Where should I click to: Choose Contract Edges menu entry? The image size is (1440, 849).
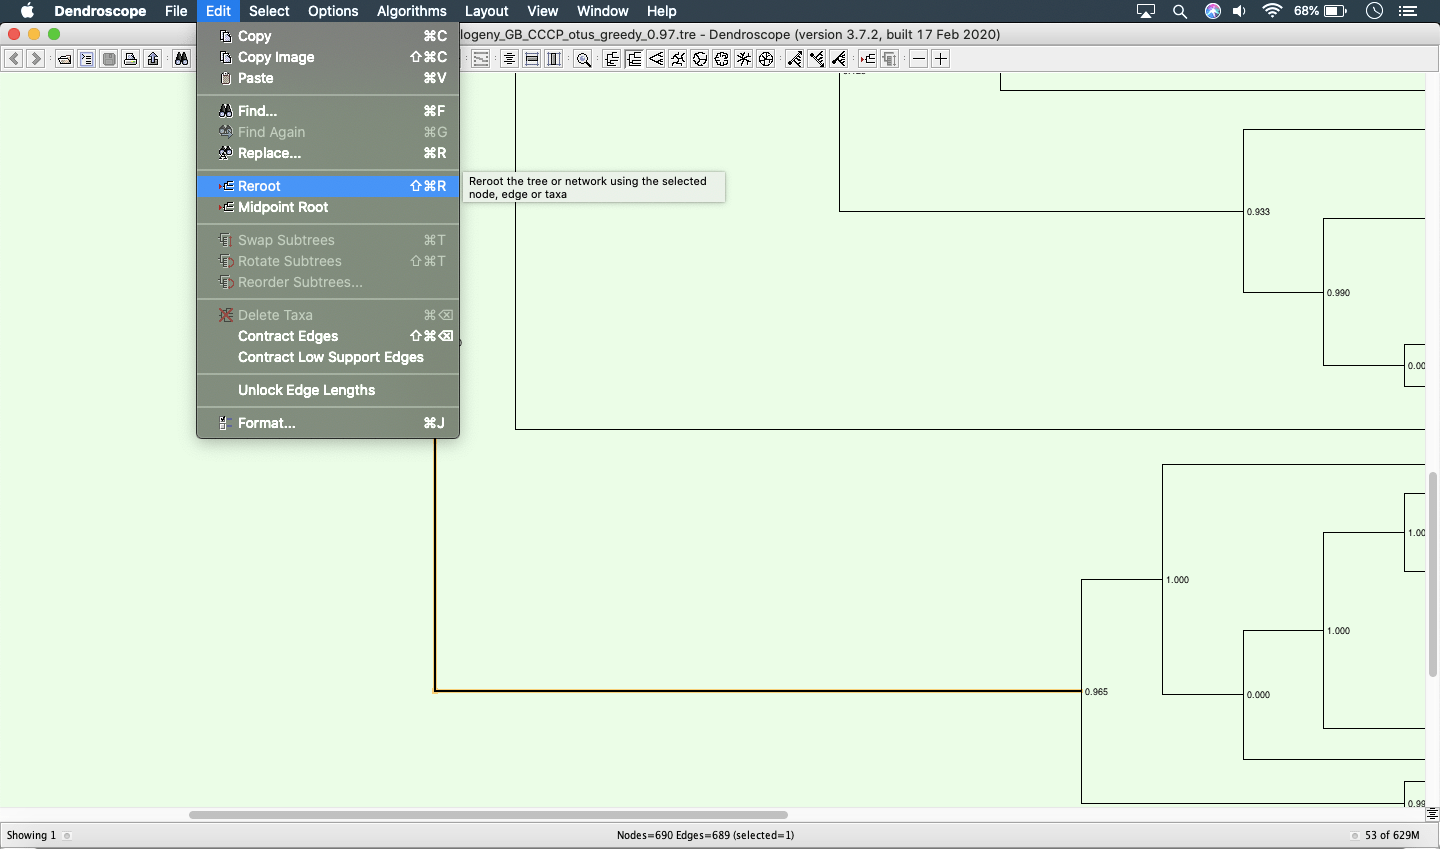coord(328,336)
